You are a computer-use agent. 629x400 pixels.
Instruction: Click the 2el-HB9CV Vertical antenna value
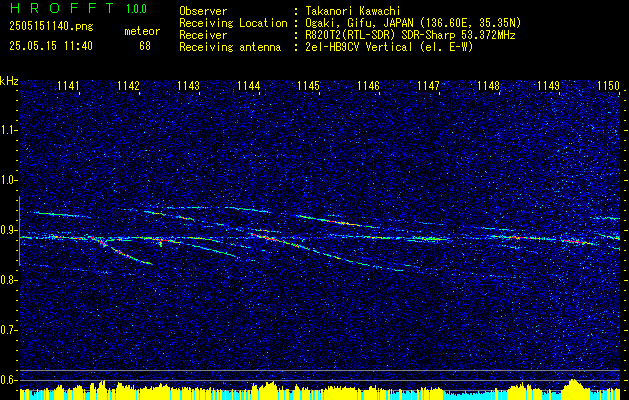pyautogui.click(x=390, y=47)
